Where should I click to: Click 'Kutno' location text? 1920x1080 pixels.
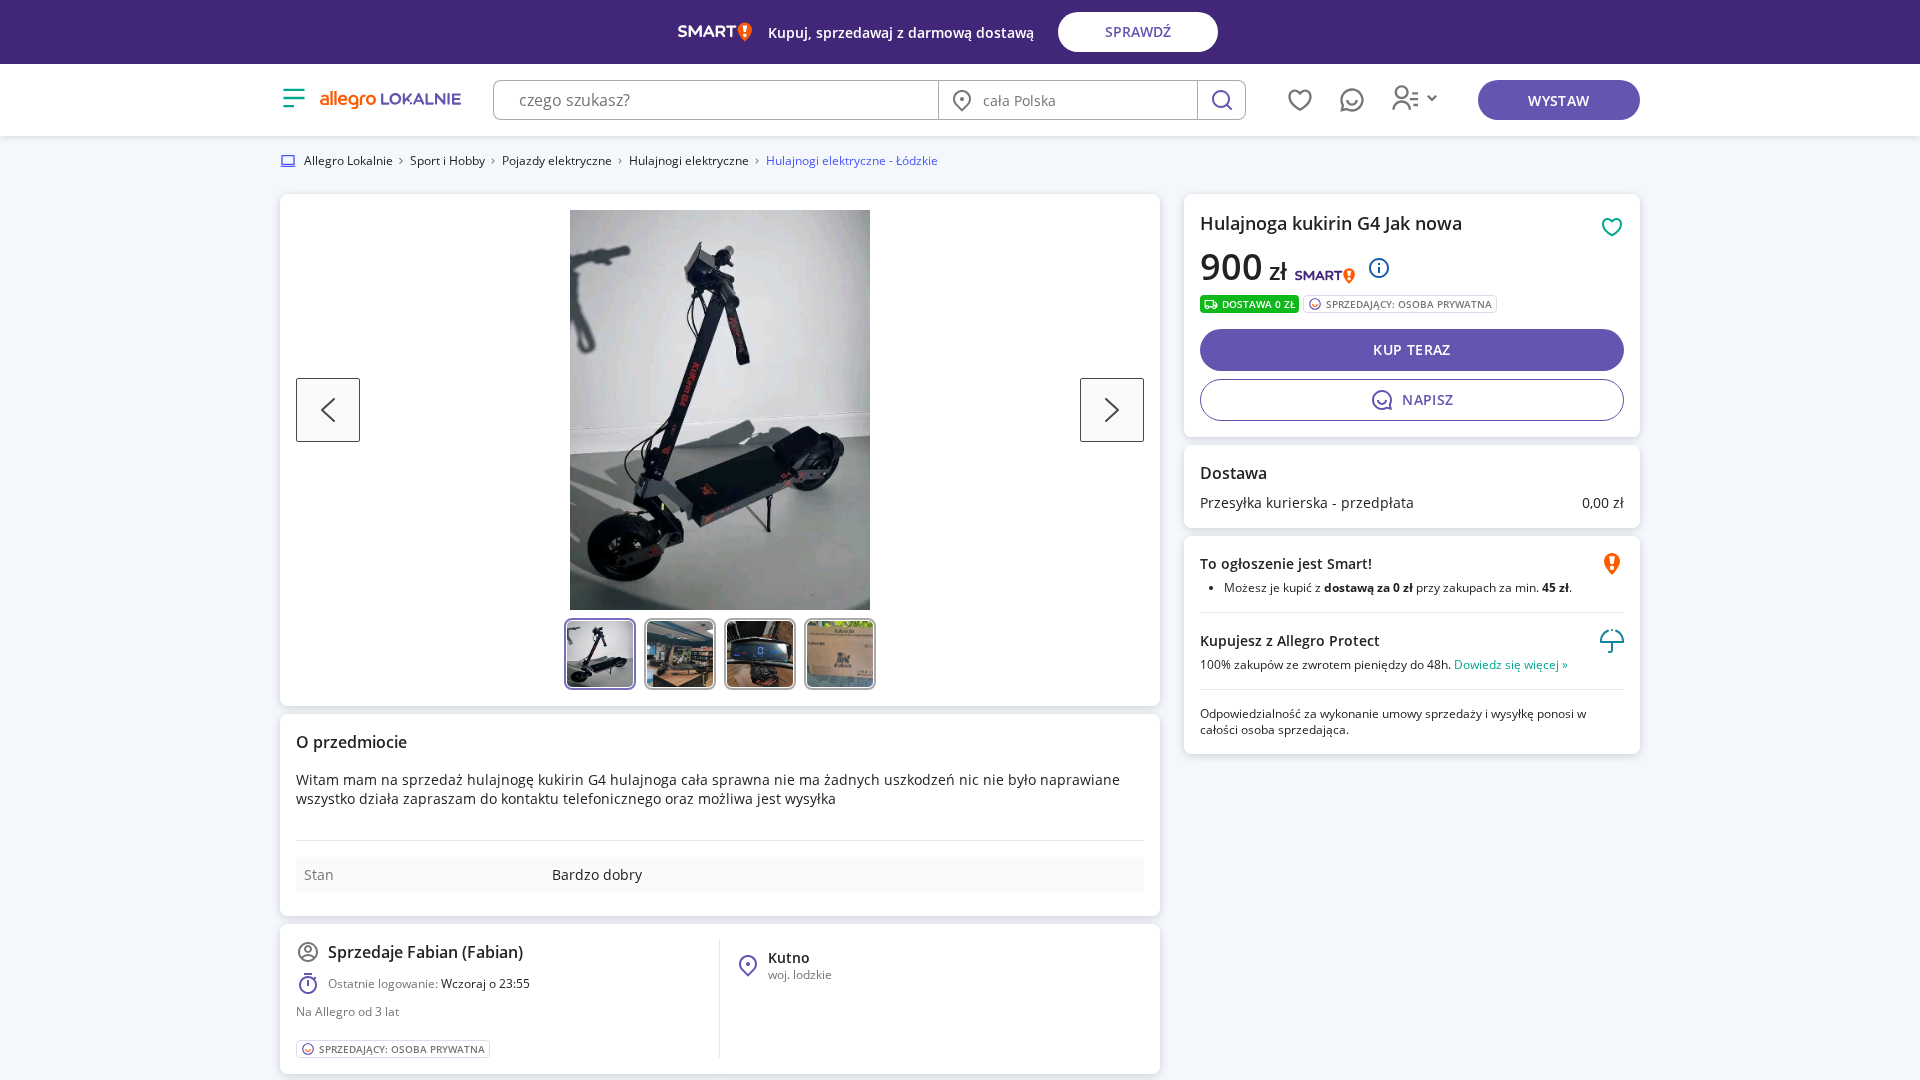click(x=788, y=958)
